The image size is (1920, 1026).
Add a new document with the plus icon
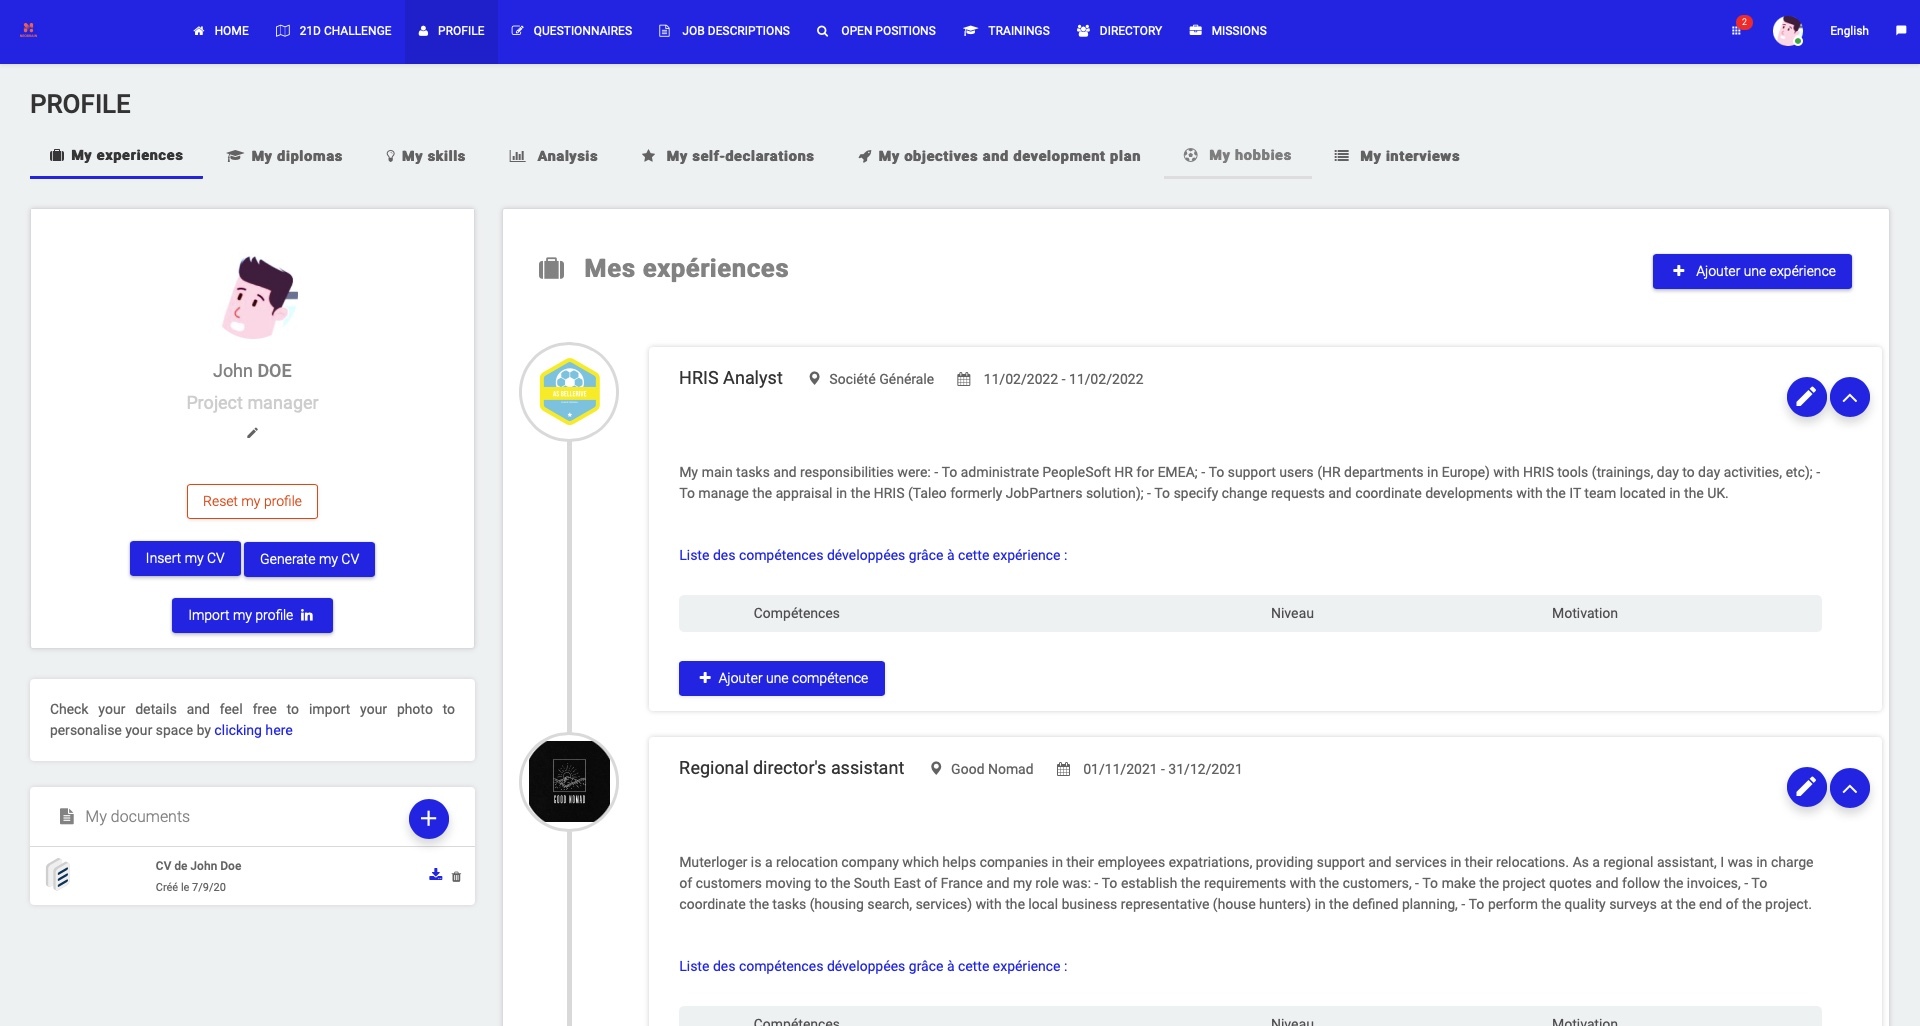click(428, 818)
